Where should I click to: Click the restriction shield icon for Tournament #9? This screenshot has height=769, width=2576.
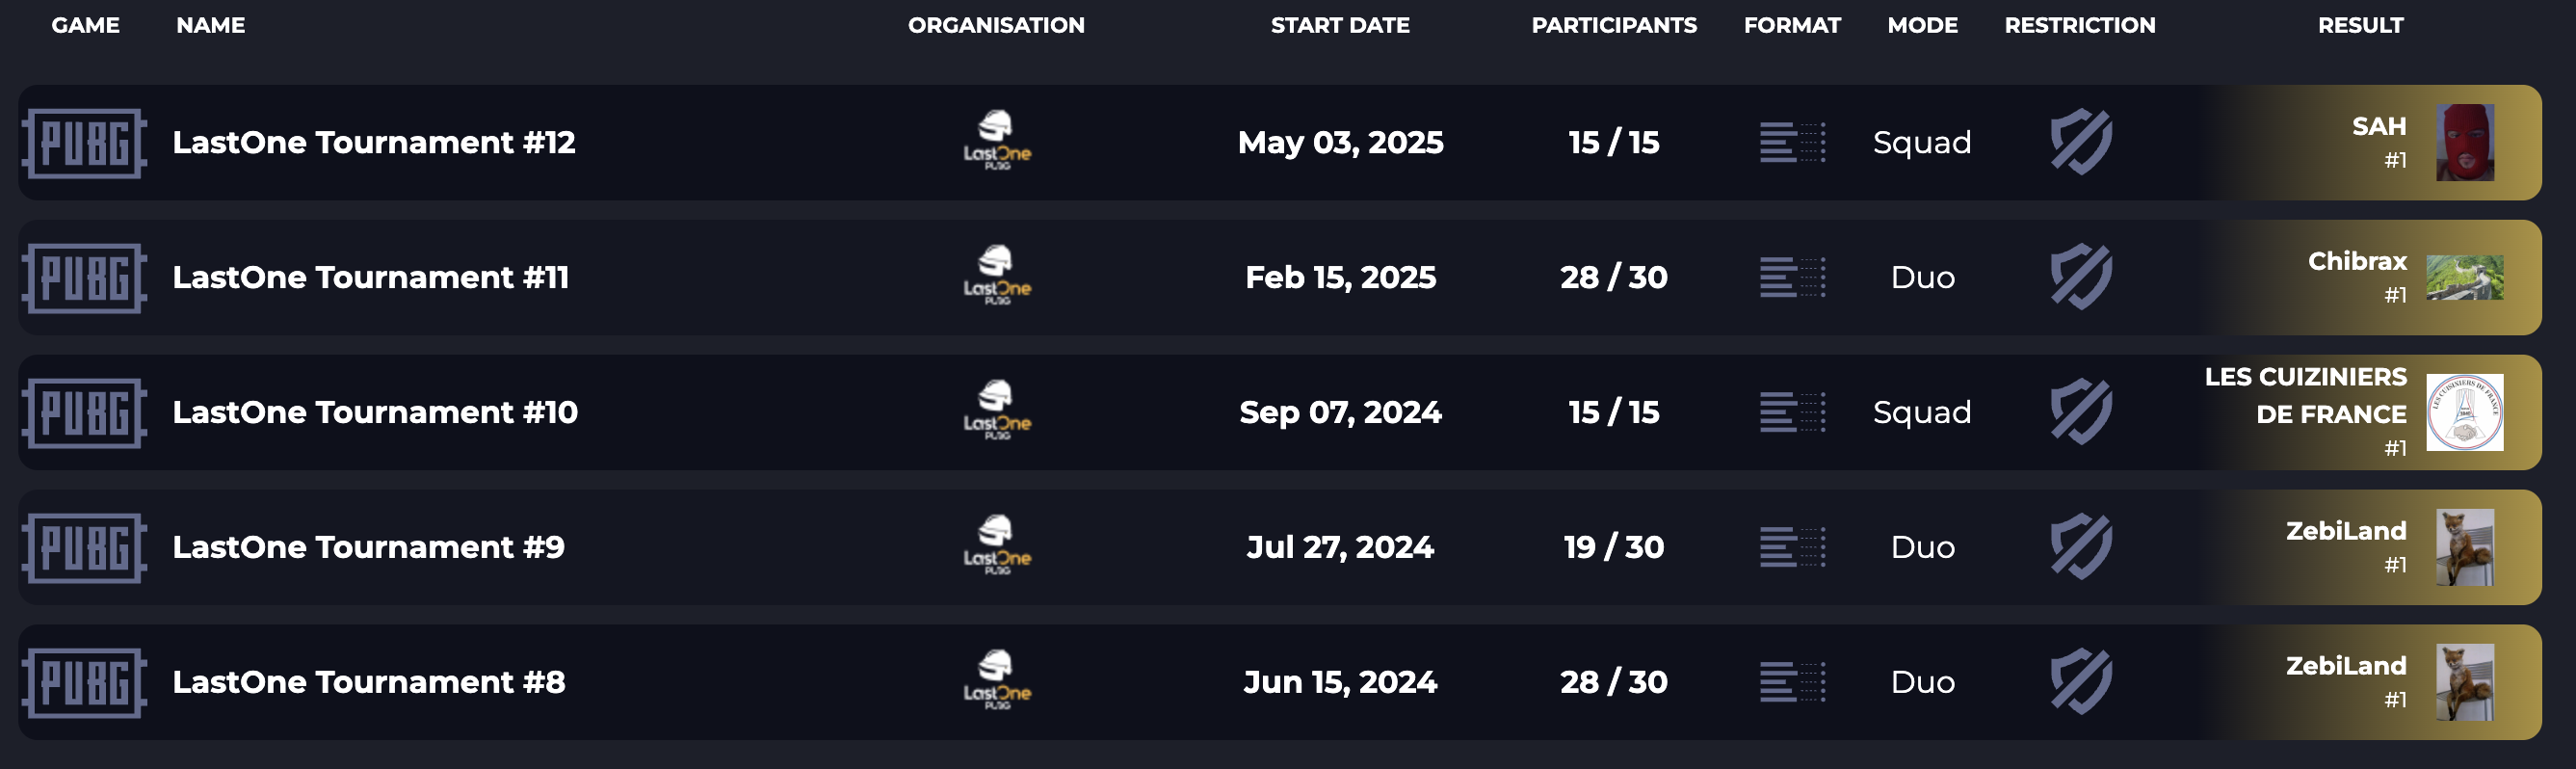(2081, 547)
